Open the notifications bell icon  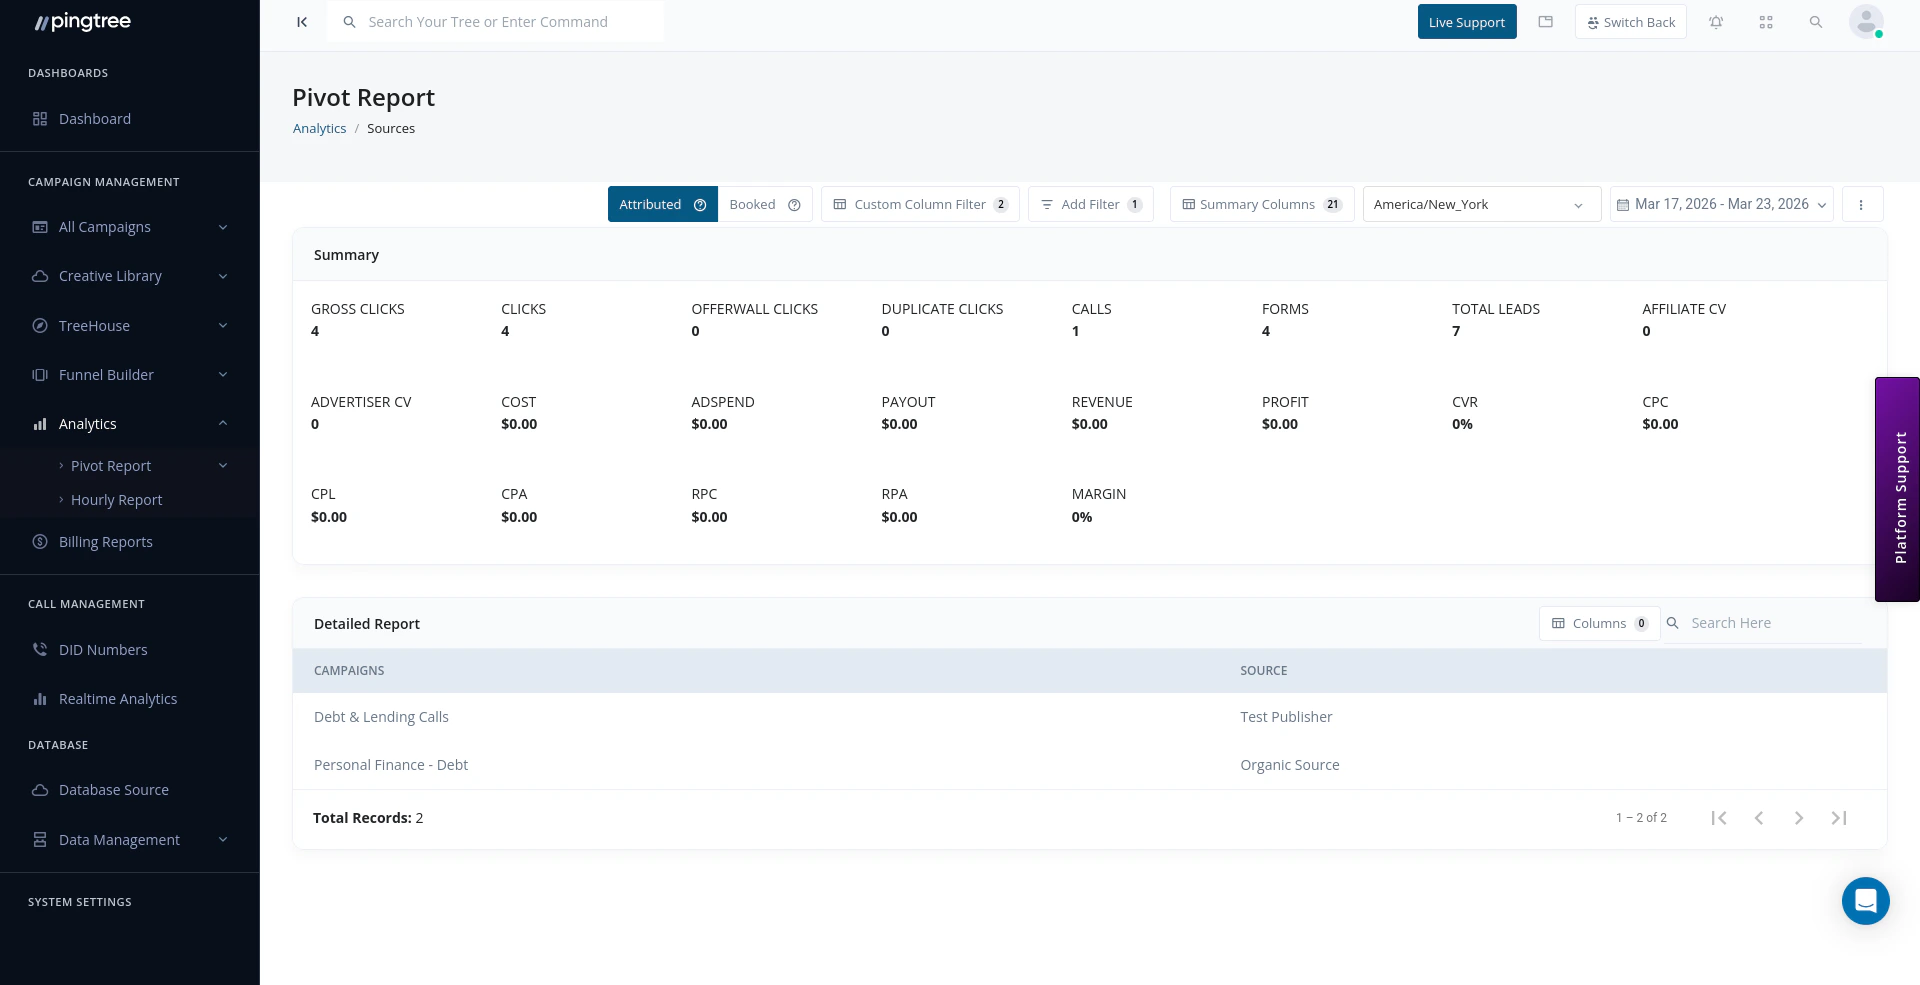tap(1716, 21)
